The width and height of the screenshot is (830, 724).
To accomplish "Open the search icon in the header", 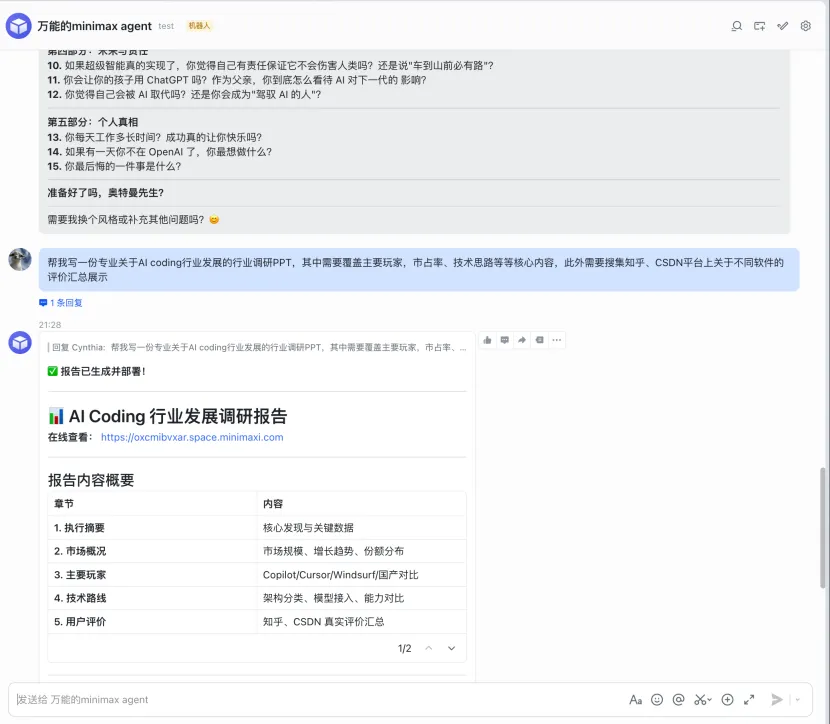I will (x=737, y=26).
